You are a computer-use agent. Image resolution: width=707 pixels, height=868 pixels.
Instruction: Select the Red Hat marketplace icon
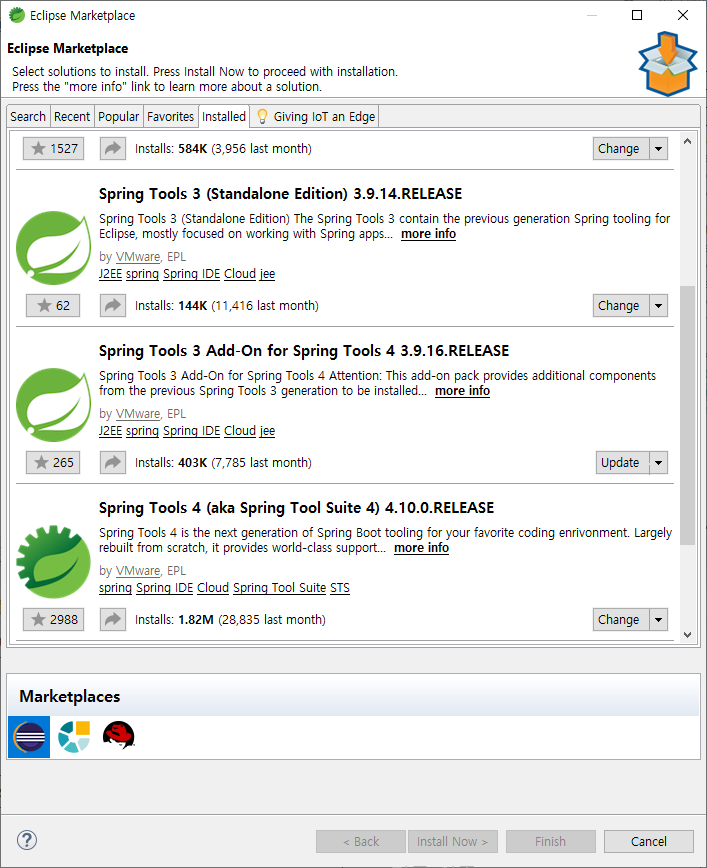[118, 735]
